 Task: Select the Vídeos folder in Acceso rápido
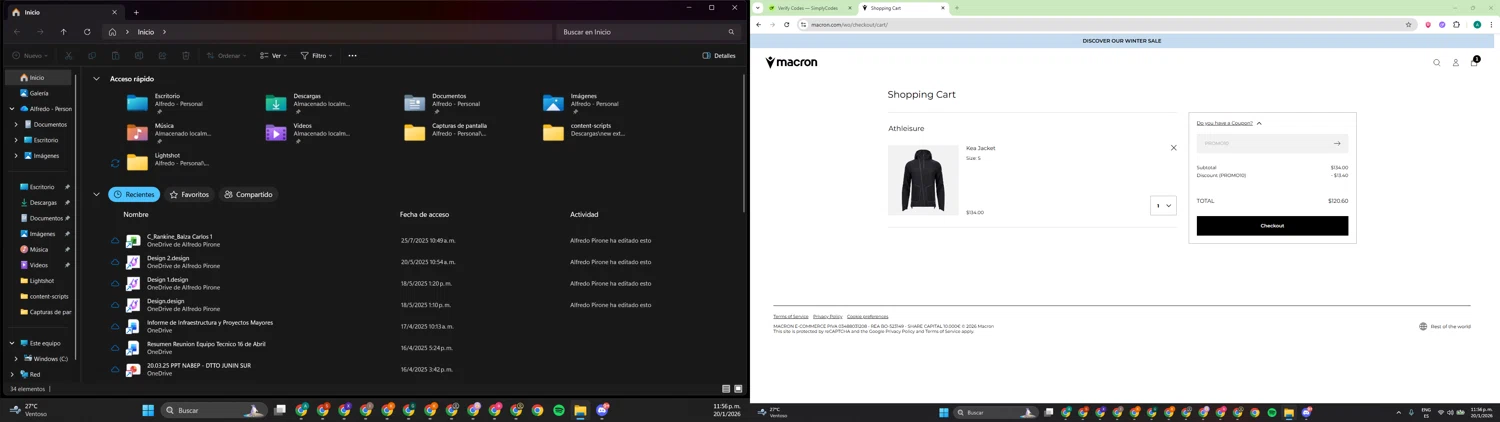point(308,131)
